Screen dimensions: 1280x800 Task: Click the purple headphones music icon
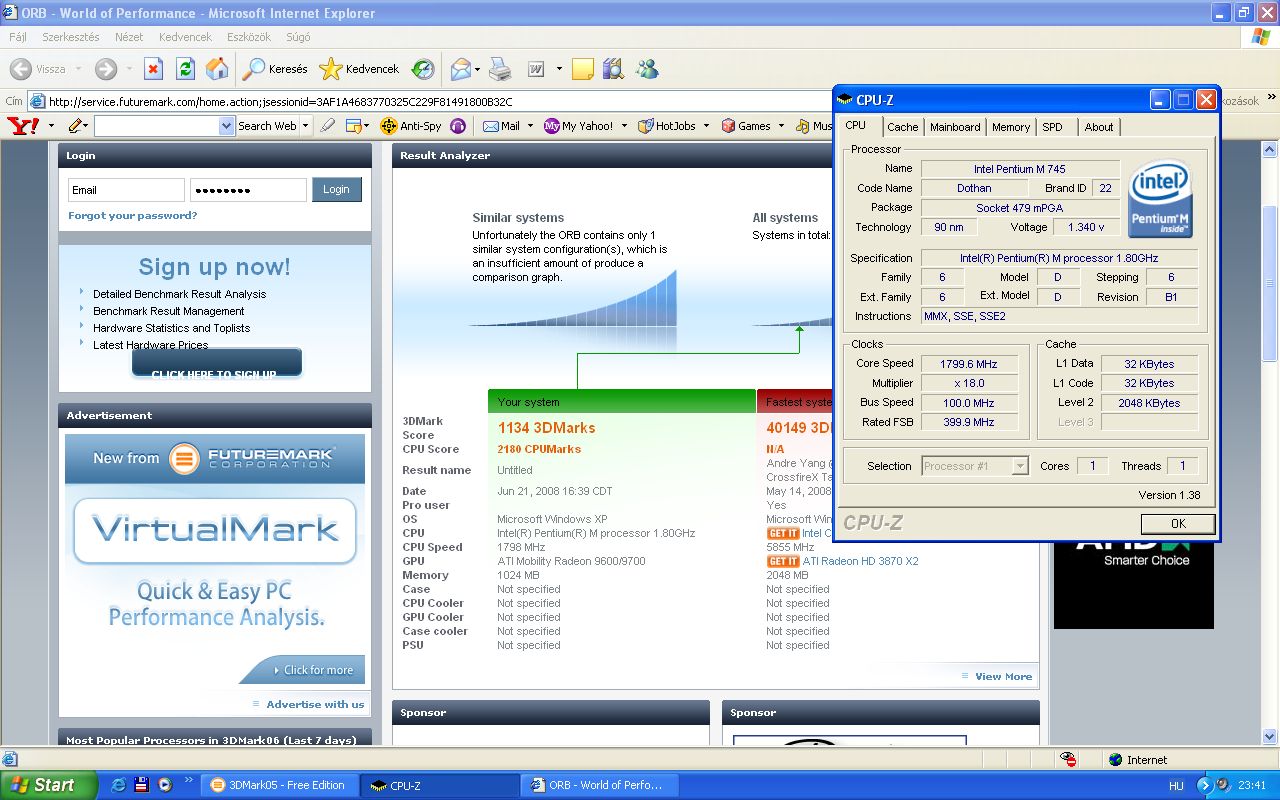458,126
